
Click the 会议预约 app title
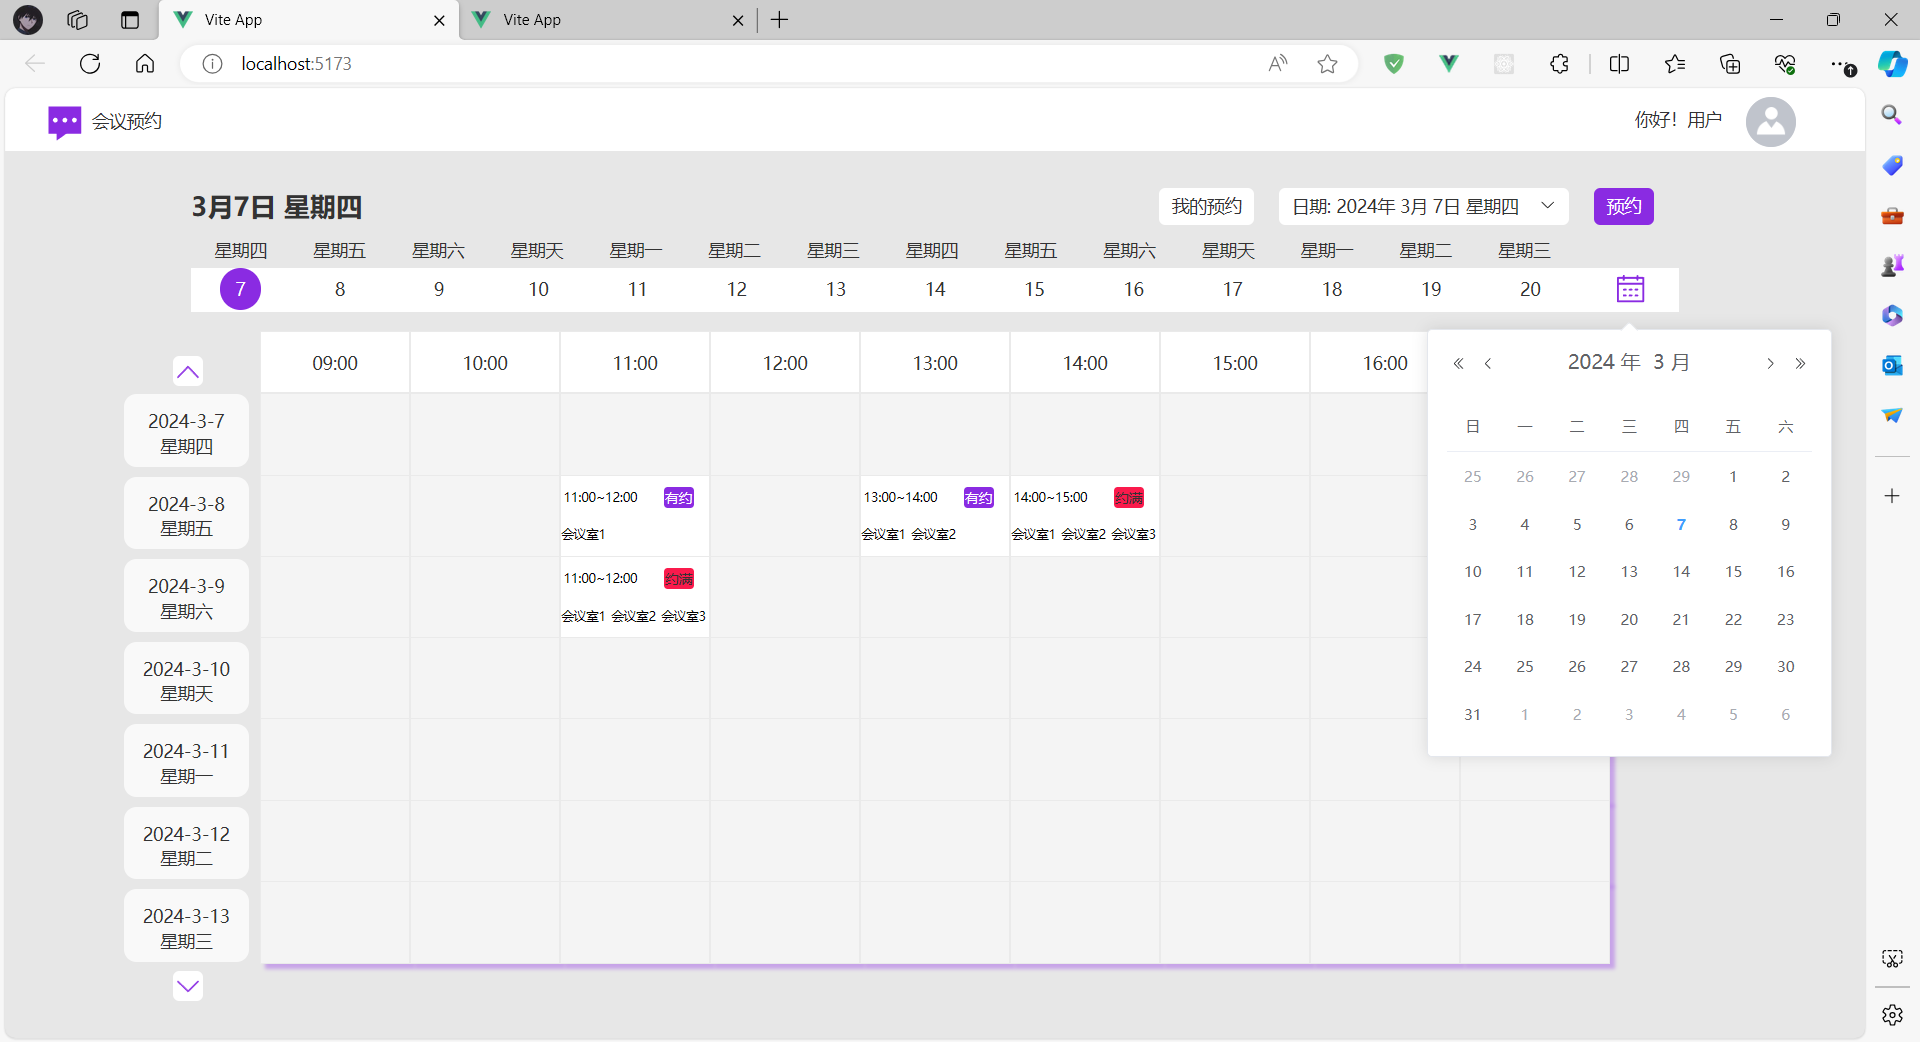click(x=127, y=122)
